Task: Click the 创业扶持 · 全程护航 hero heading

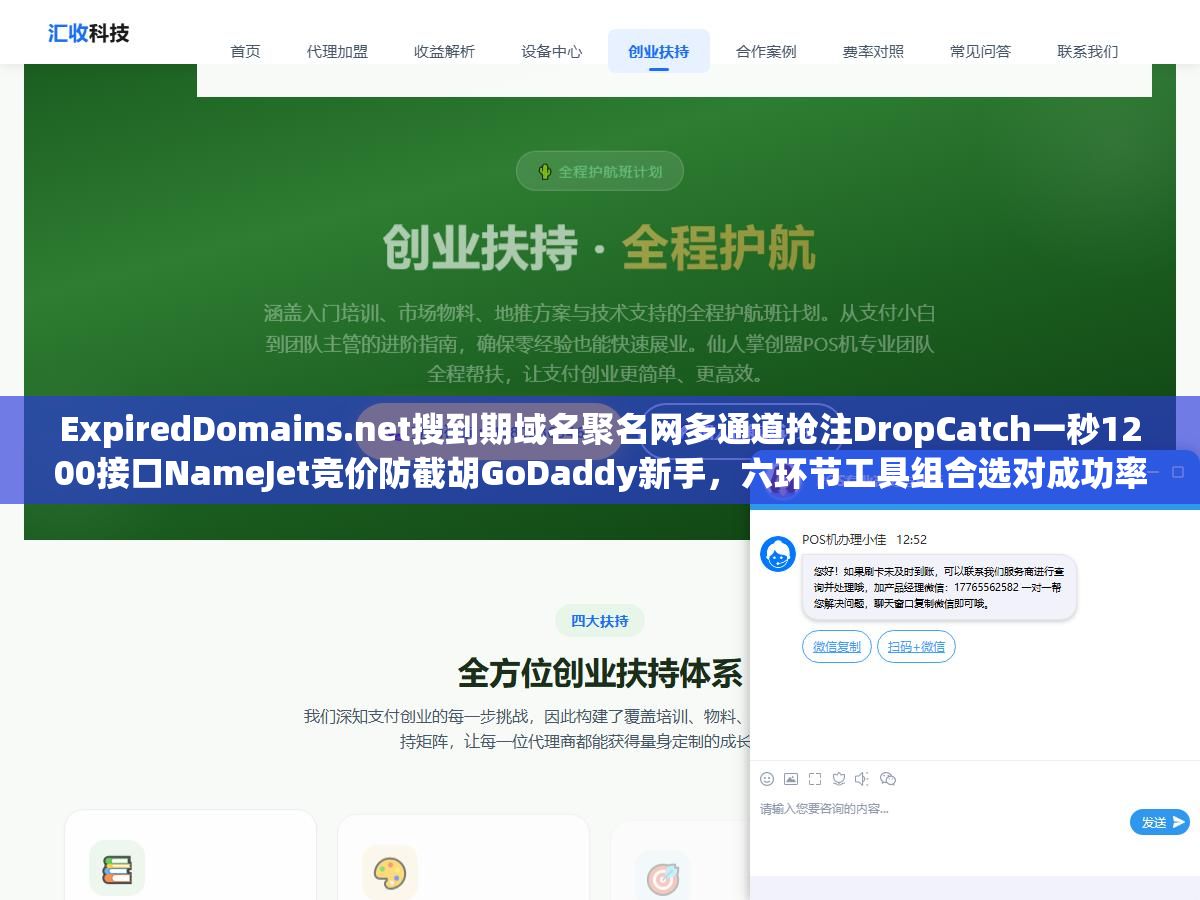Action: 600,248
